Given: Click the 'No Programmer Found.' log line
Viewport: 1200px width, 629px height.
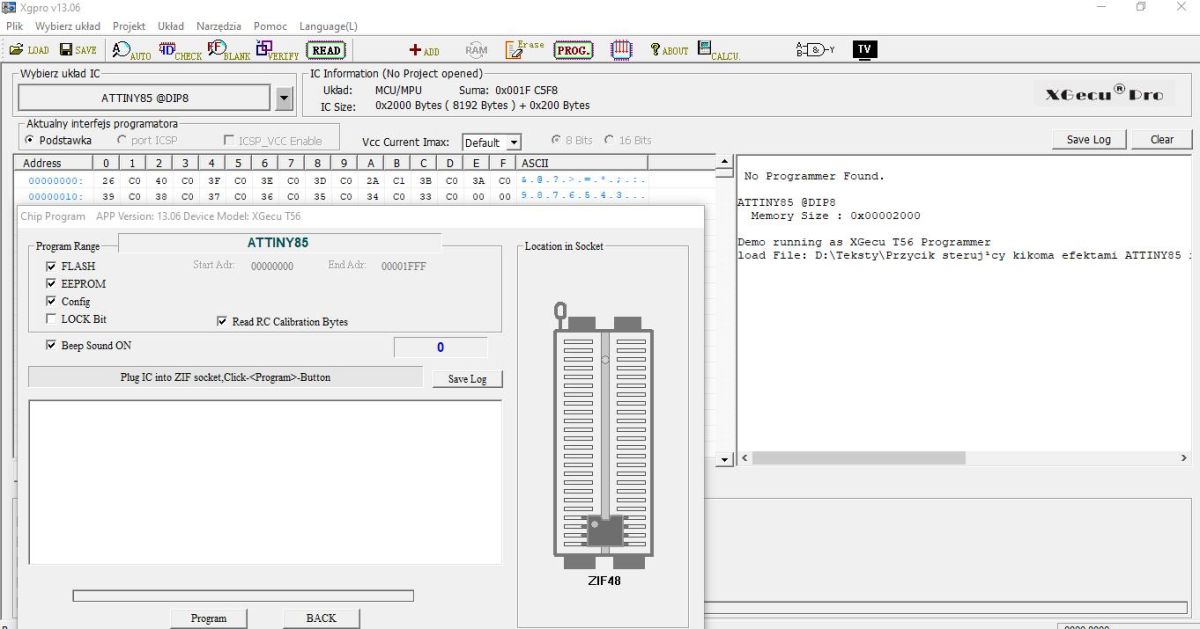Looking at the screenshot, I should 814,176.
